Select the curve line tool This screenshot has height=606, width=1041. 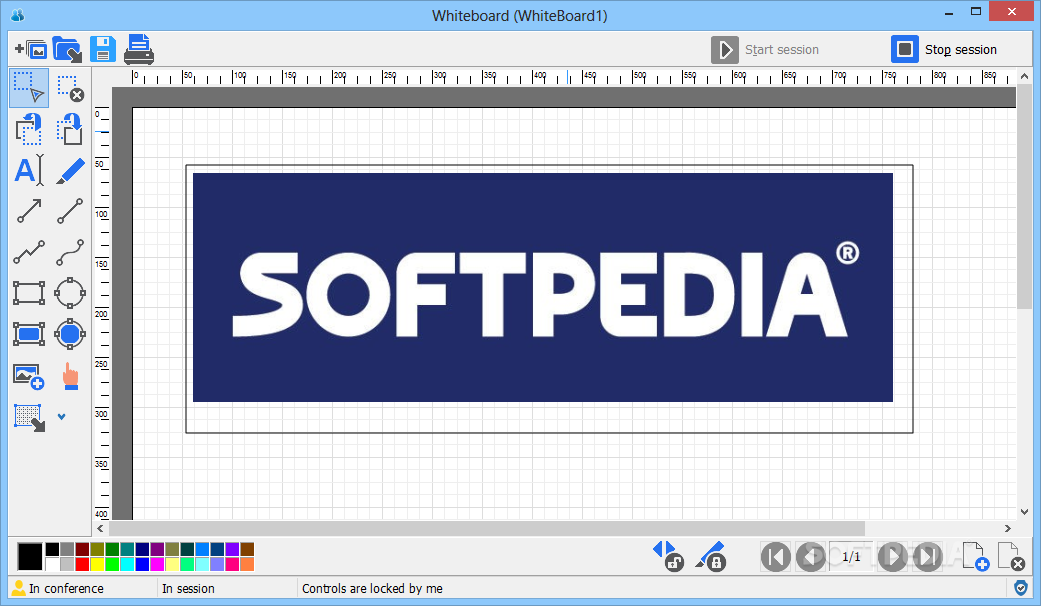(x=70, y=252)
